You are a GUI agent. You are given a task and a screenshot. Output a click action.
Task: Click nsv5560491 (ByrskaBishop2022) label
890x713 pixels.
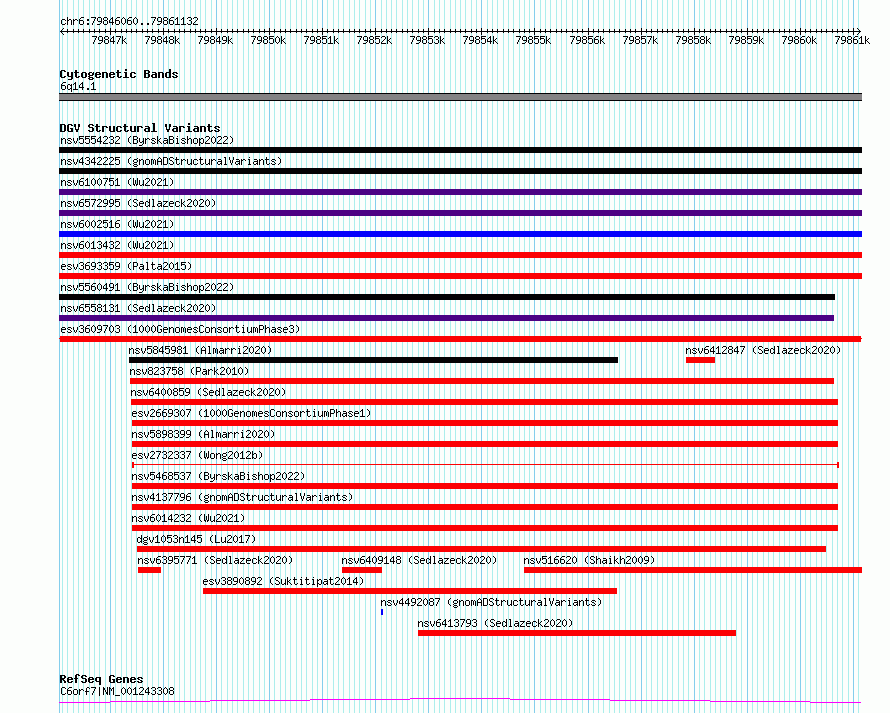(x=147, y=287)
